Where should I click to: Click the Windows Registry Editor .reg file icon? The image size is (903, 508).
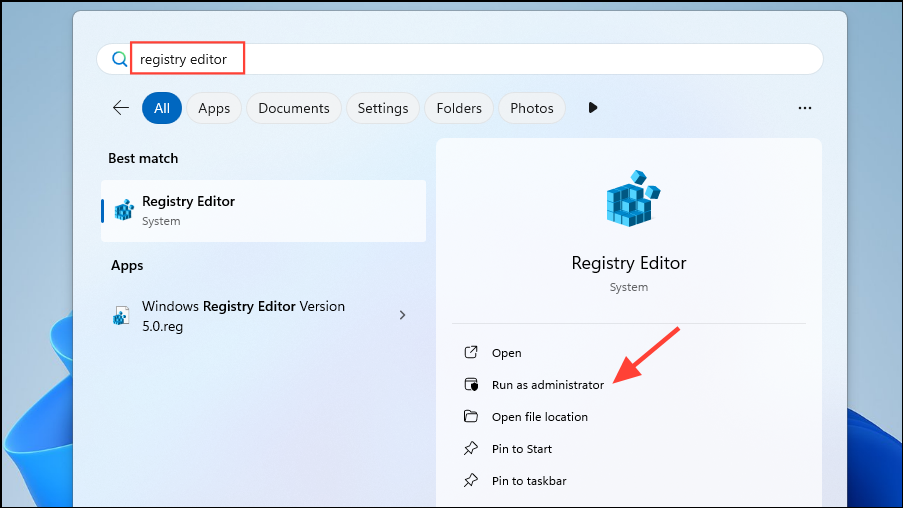(x=121, y=316)
